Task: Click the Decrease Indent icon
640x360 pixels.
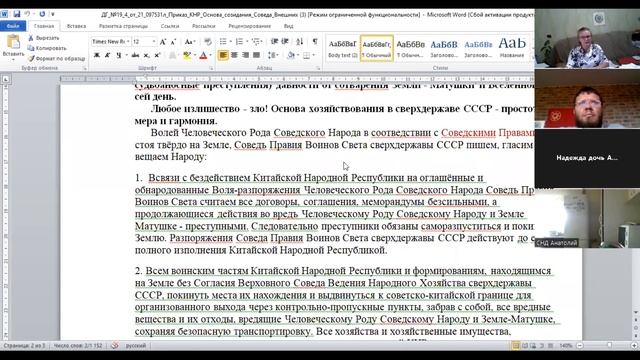Action: pos(275,42)
